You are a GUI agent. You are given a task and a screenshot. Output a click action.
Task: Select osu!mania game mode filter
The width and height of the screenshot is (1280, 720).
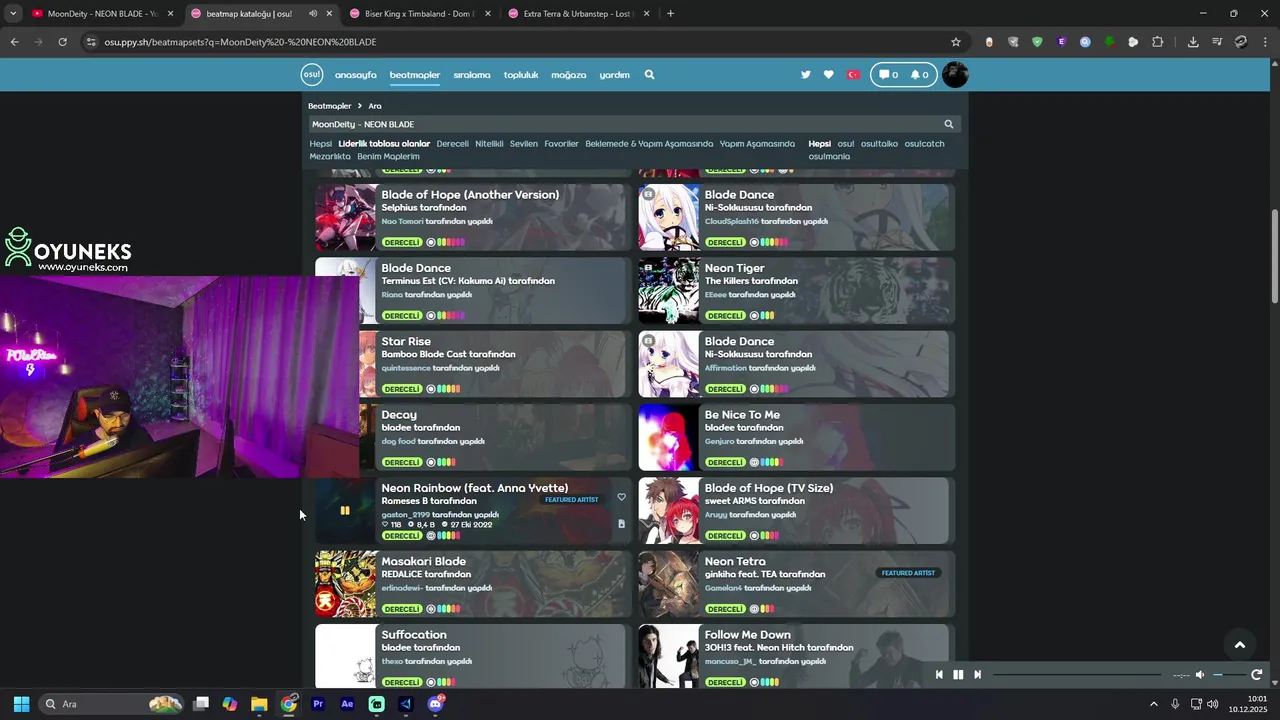[829, 157]
